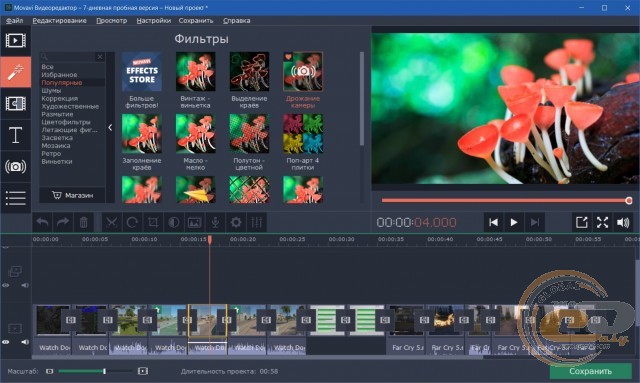This screenshot has width=640, height=383.
Task: Select the Масло - мелко filter
Action: (196, 134)
